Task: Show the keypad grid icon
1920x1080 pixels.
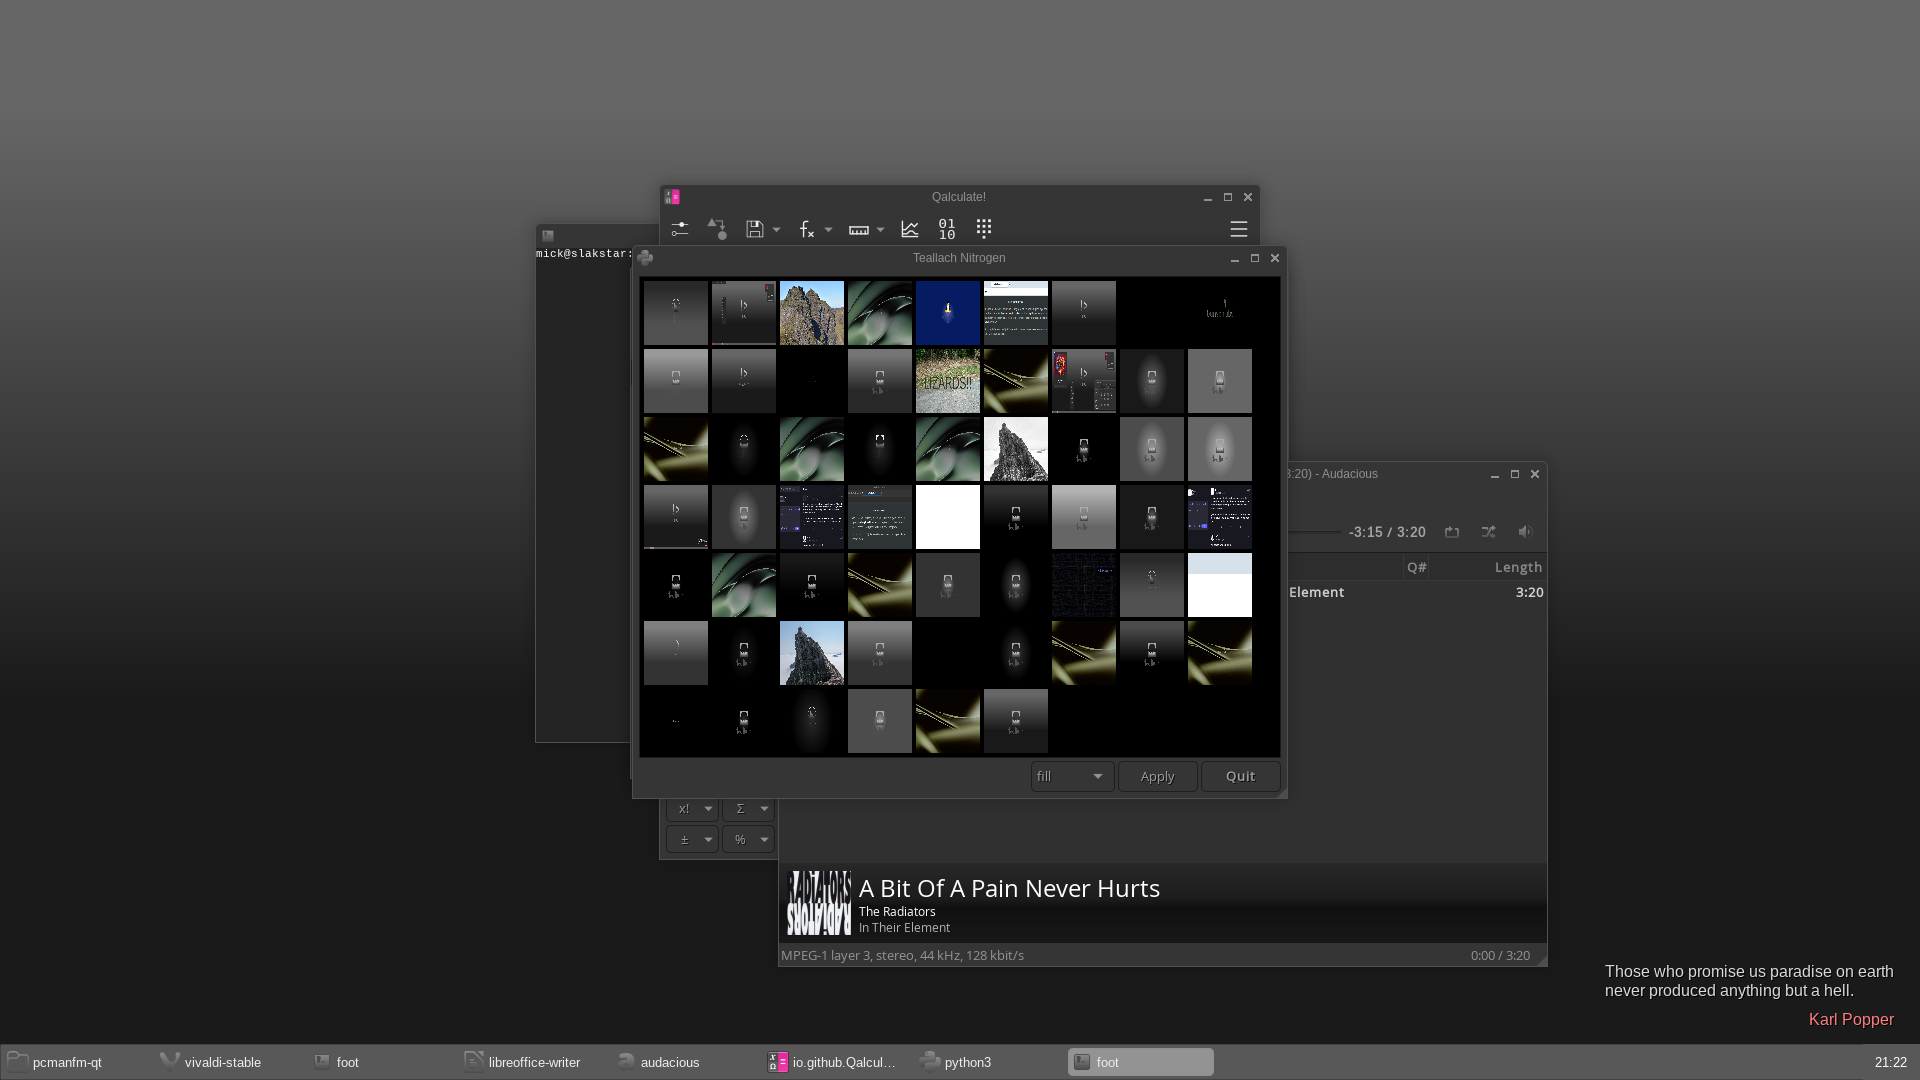Action: click(984, 229)
